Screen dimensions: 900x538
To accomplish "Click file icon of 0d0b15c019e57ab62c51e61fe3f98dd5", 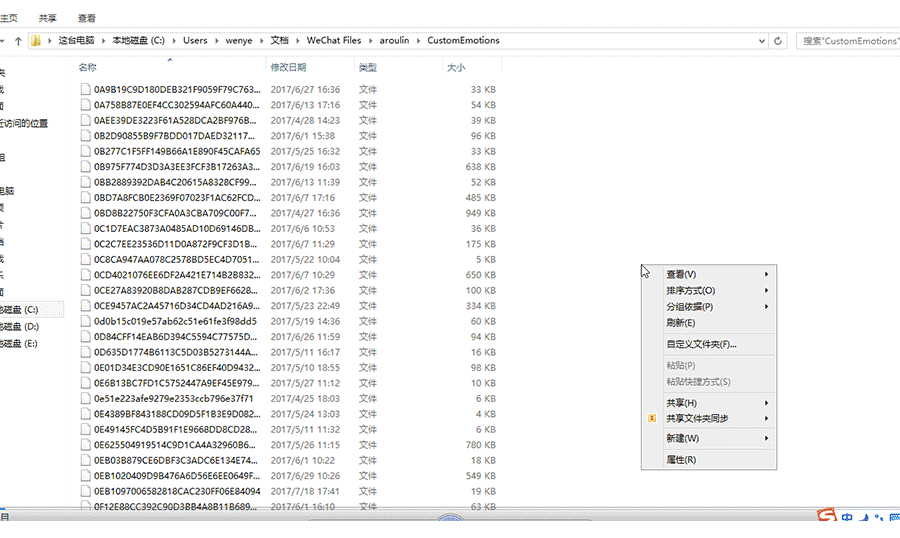I will pos(86,322).
